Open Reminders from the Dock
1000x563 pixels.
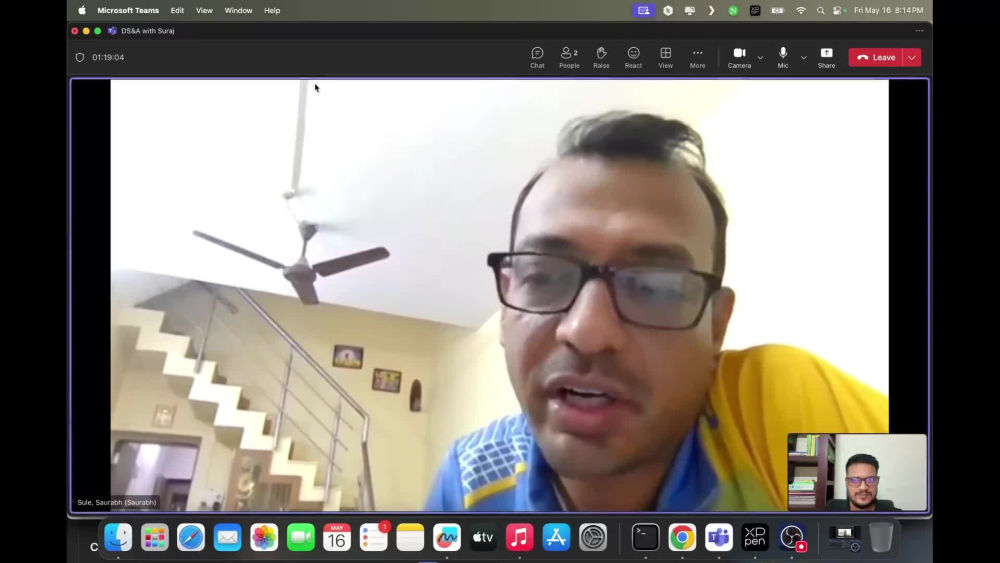click(374, 537)
